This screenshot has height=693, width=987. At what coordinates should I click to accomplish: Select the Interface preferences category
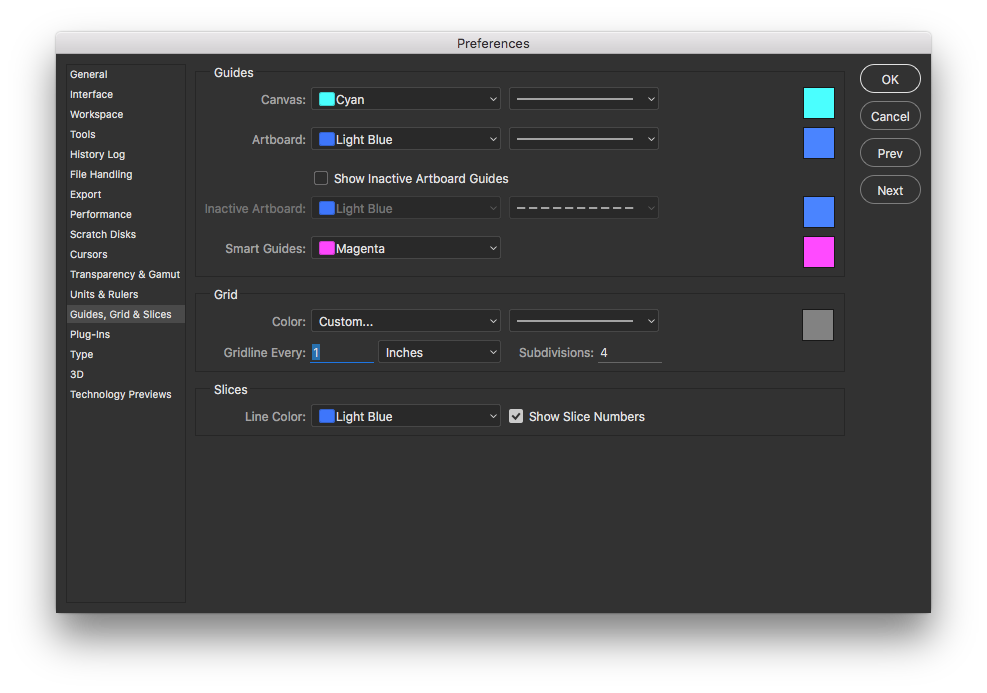point(91,94)
